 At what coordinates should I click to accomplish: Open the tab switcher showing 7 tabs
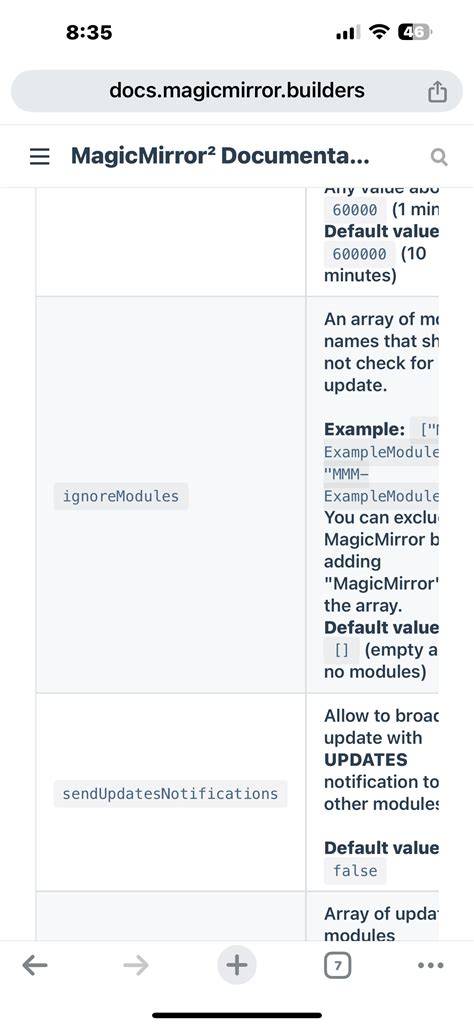(337, 965)
